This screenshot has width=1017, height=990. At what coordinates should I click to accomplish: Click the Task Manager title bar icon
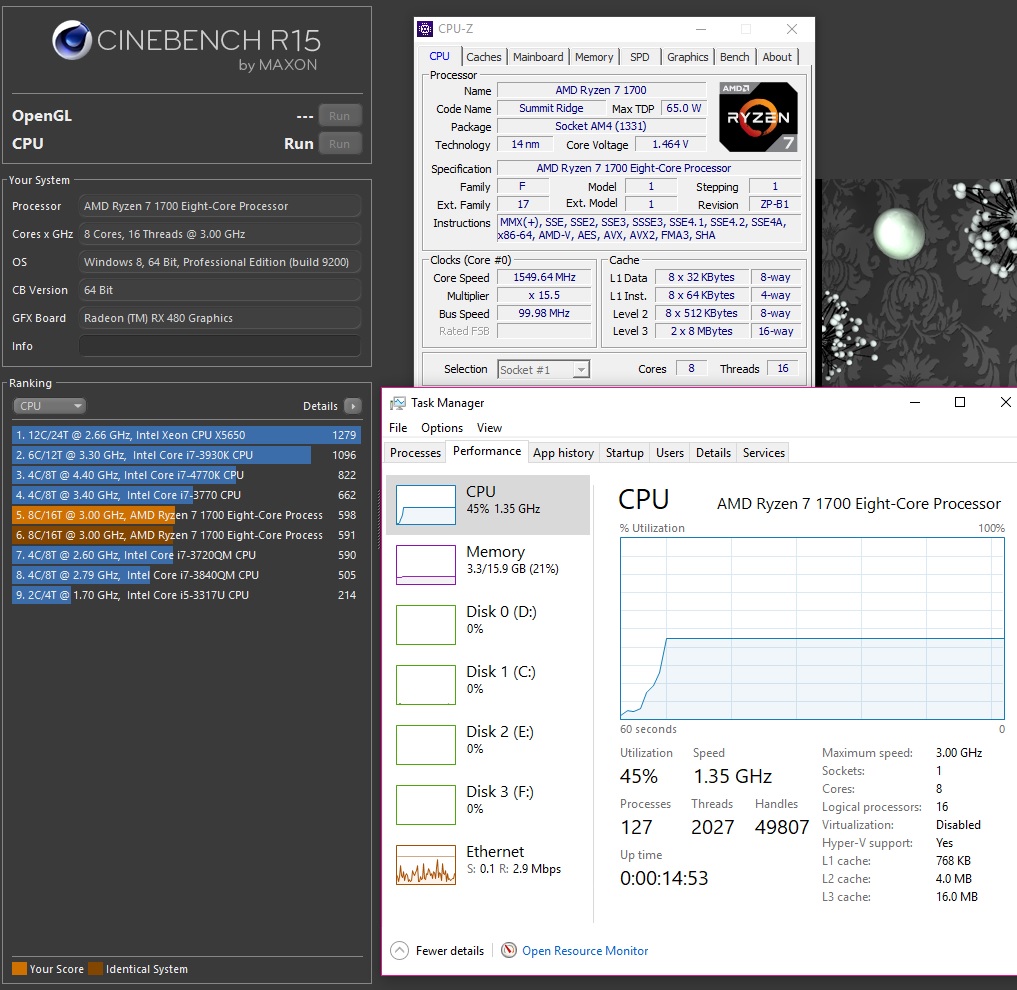coord(397,404)
